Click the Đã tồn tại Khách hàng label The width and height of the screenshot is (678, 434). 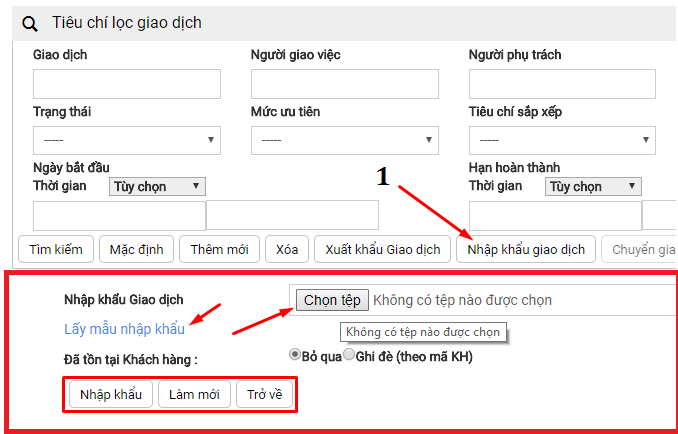coord(131,359)
